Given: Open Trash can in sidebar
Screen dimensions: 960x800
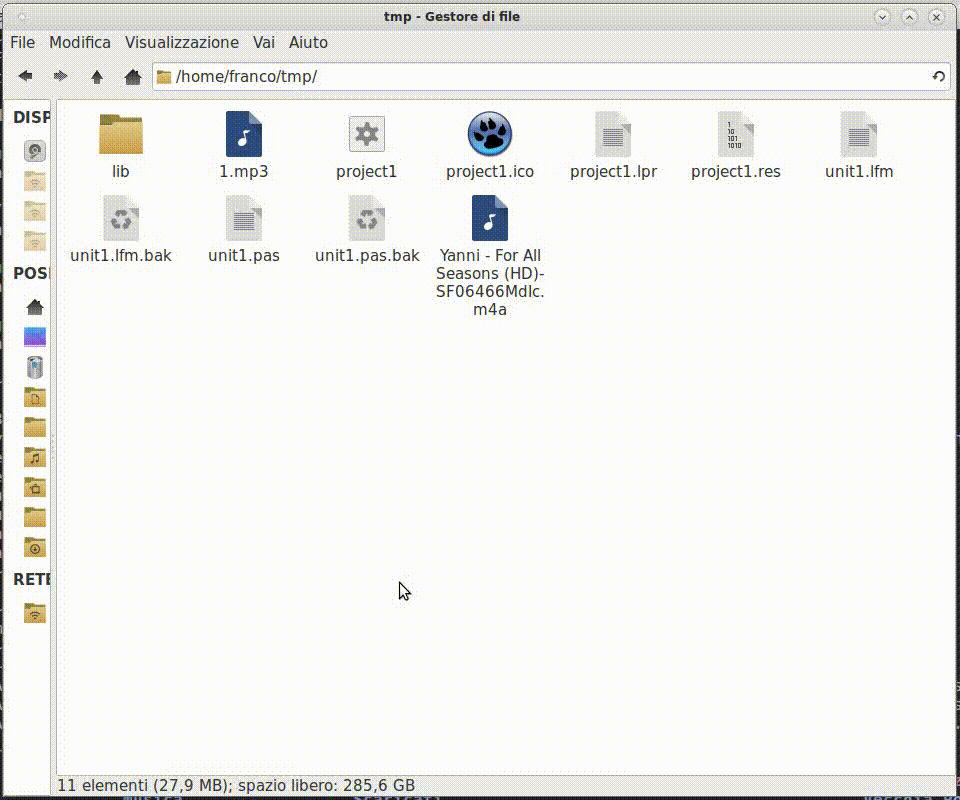Looking at the screenshot, I should click(35, 367).
